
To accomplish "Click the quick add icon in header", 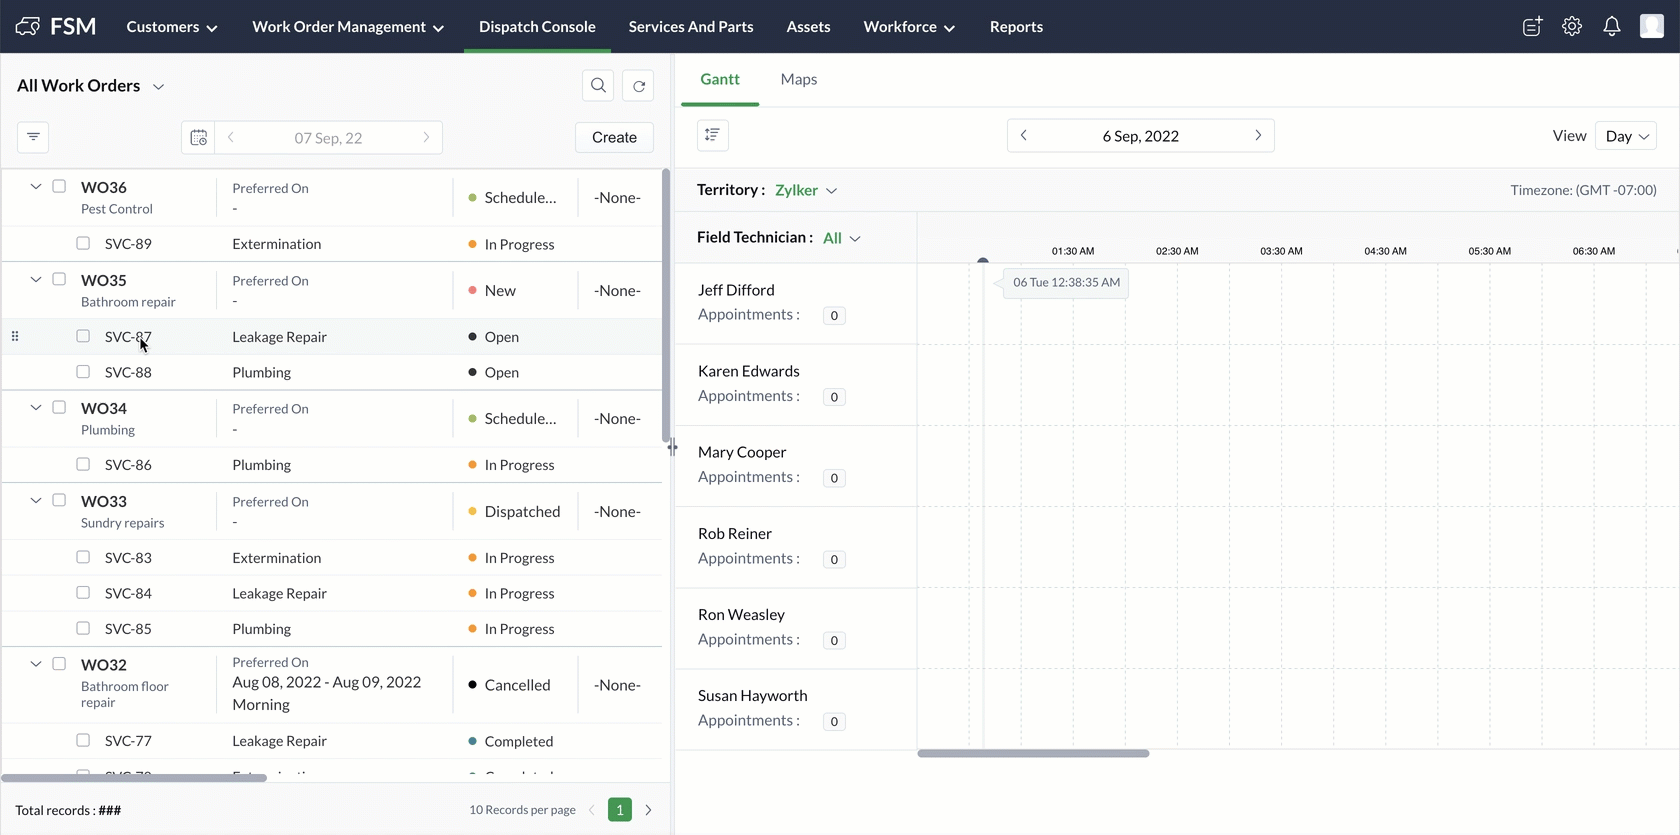I will pos(1532,27).
